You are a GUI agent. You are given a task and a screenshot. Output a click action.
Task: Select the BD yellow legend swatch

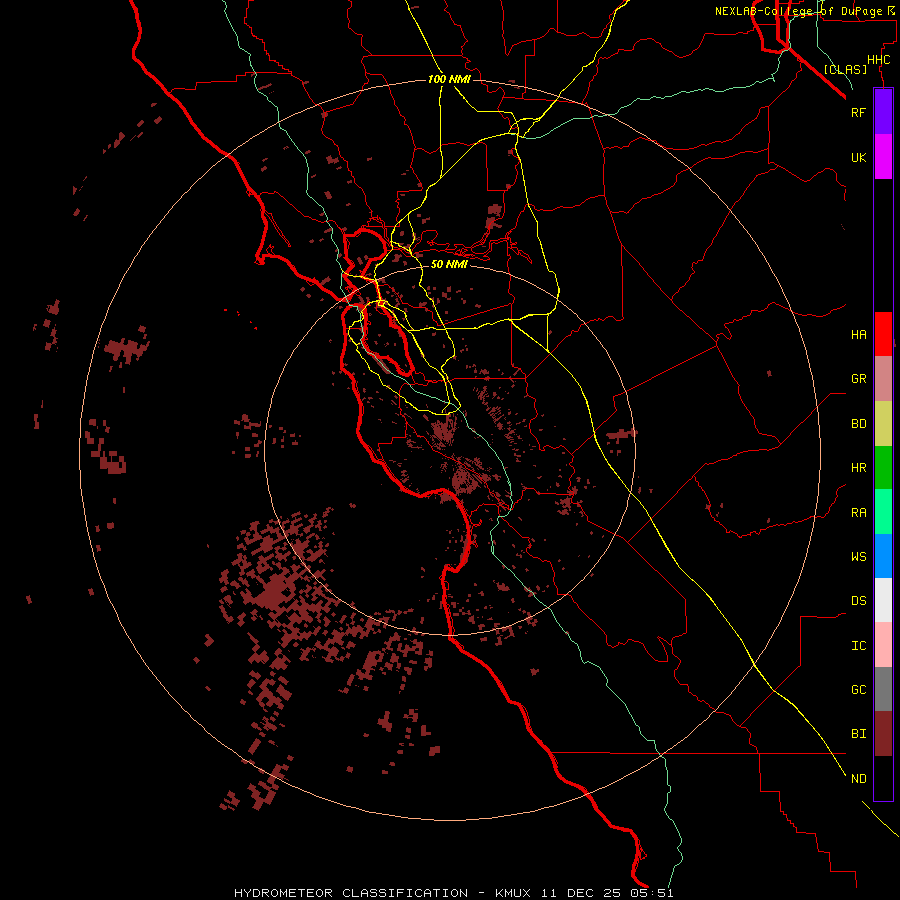[x=883, y=424]
